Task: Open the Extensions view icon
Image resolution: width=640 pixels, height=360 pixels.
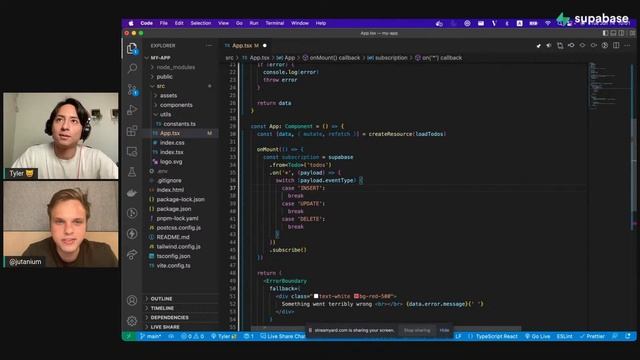Action: click(132, 131)
